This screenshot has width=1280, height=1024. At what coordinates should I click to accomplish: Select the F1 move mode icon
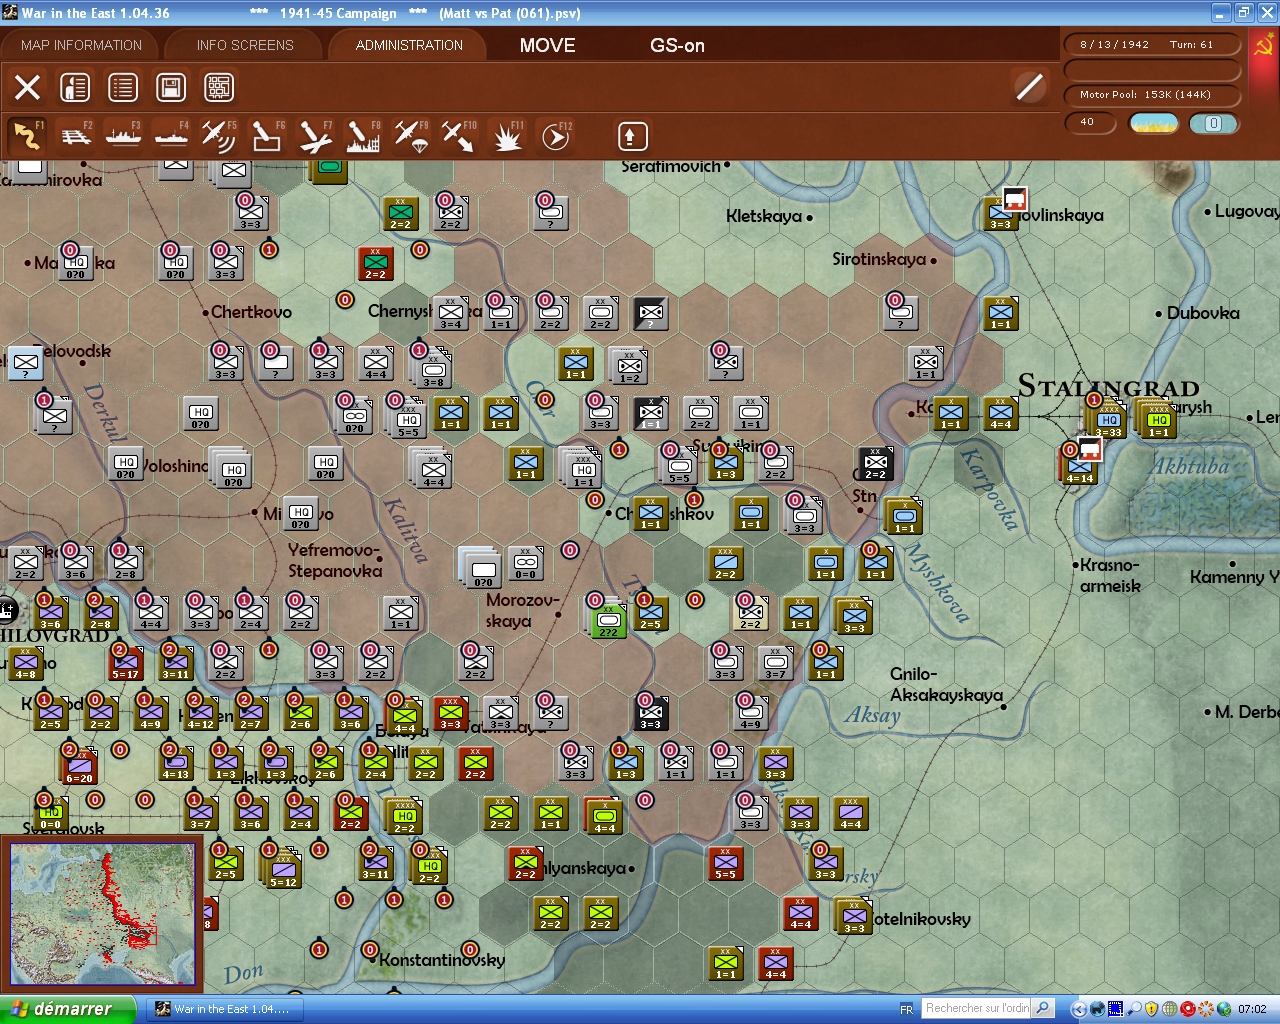coord(27,135)
